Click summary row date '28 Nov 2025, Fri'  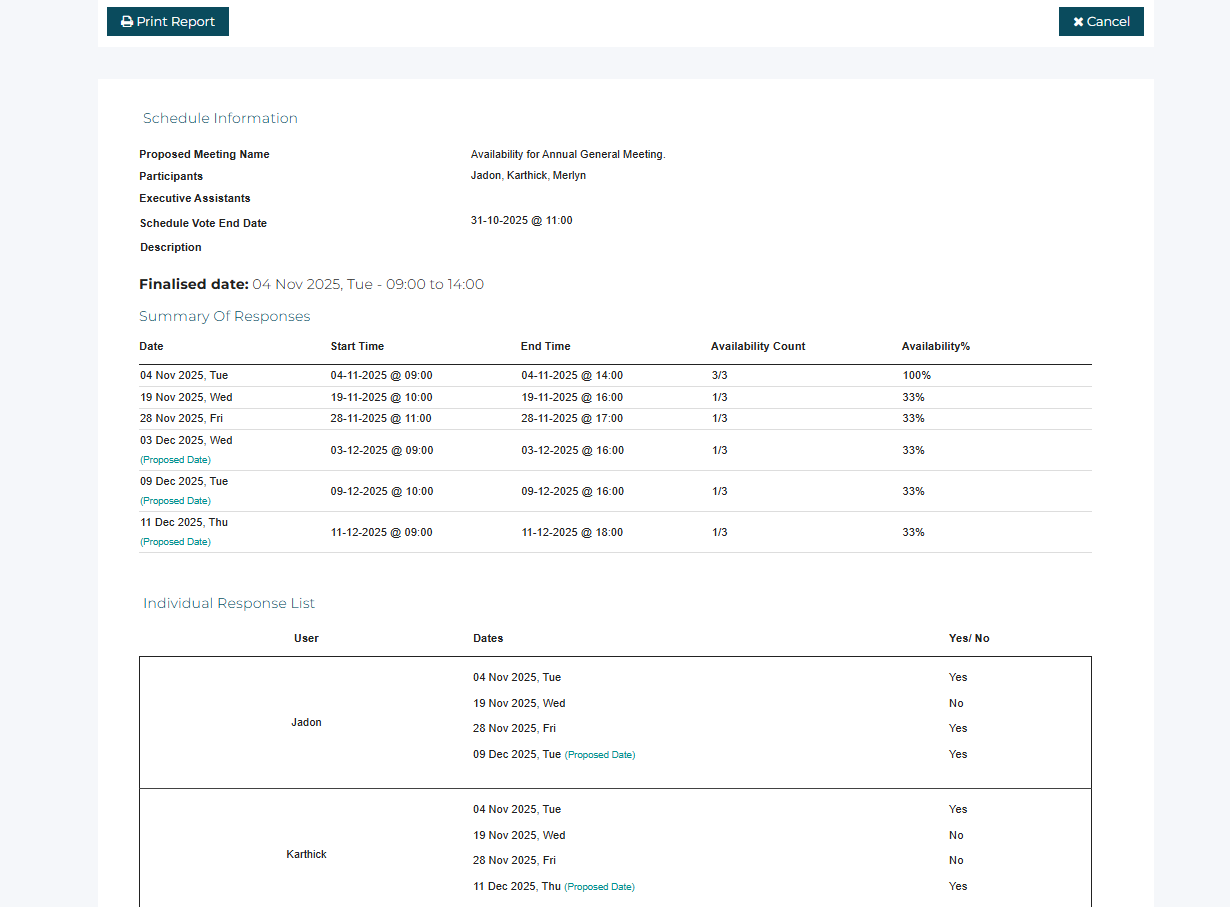pos(181,418)
